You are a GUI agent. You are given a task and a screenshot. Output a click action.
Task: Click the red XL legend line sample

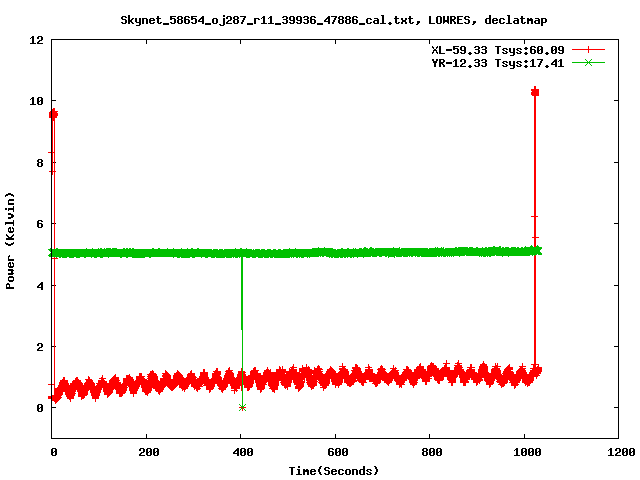coord(588,50)
